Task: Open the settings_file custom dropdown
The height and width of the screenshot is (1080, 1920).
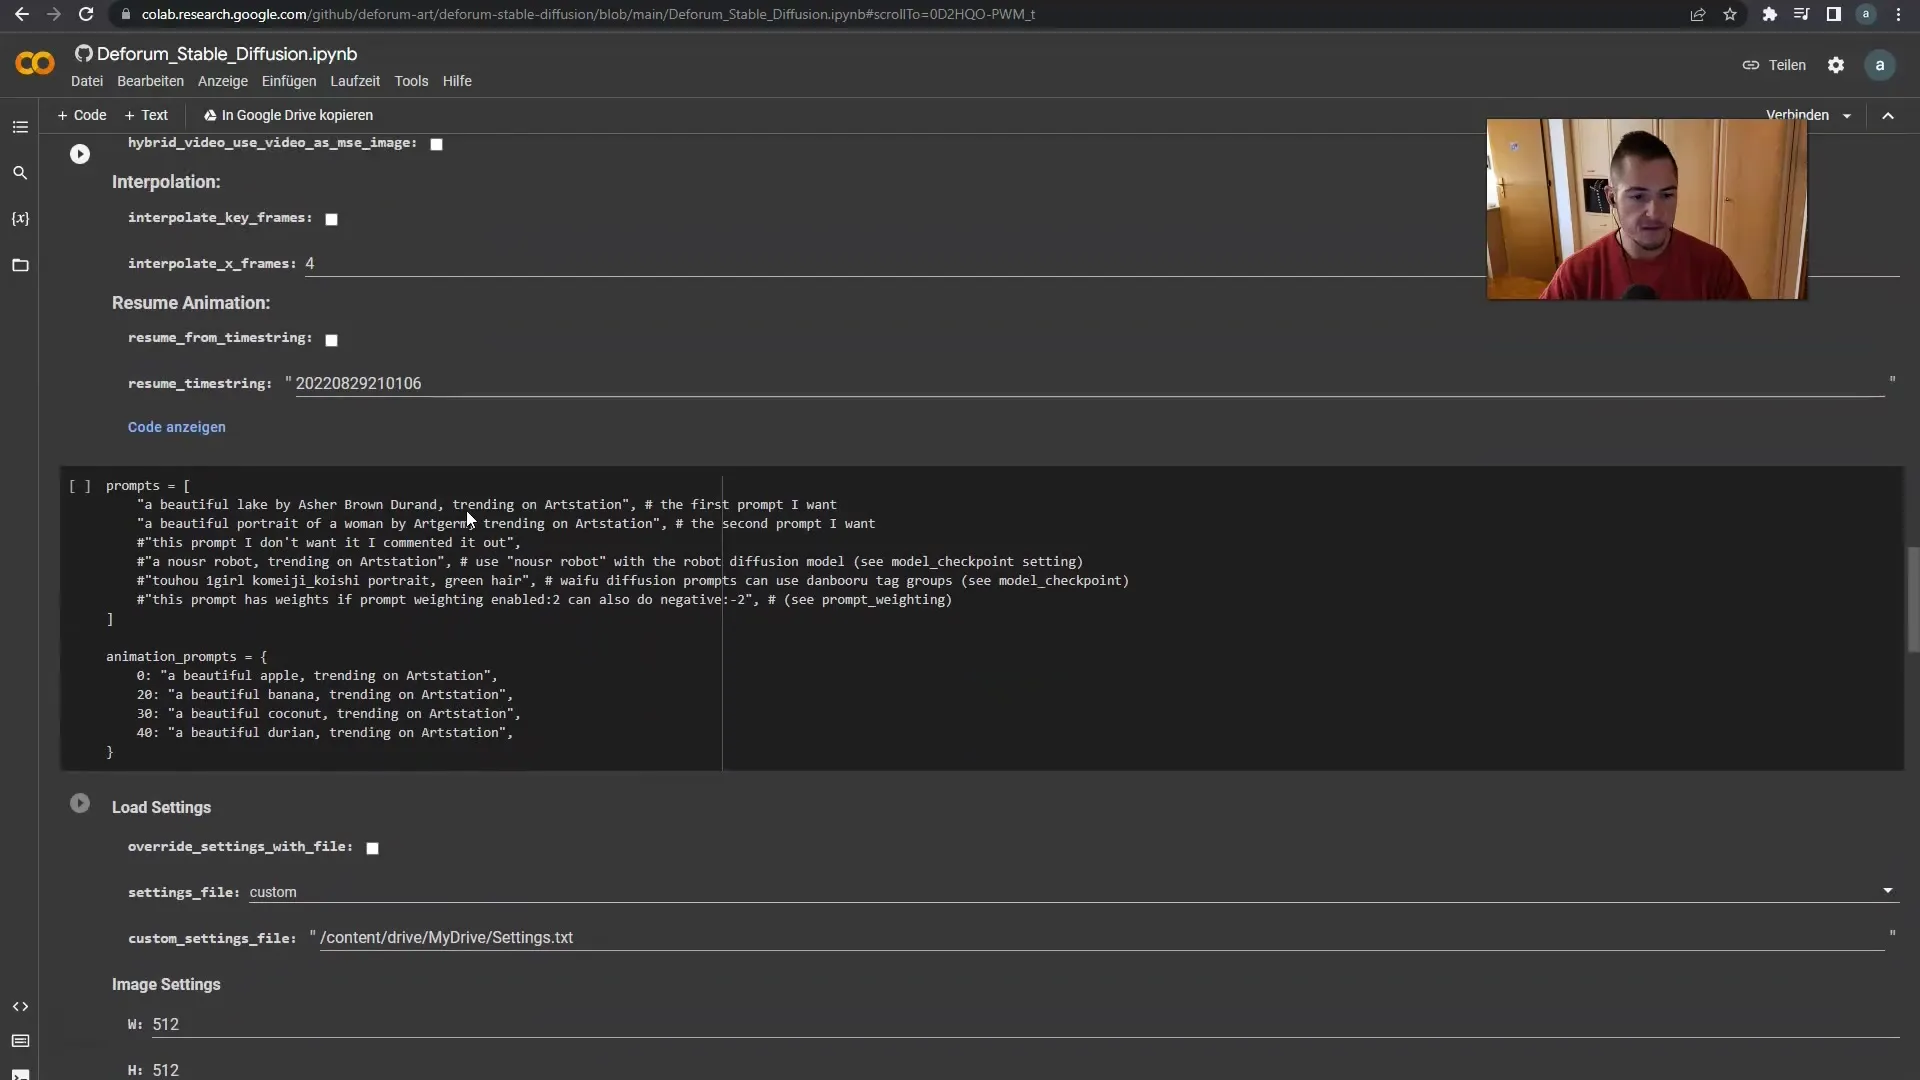Action: (x=1072, y=892)
